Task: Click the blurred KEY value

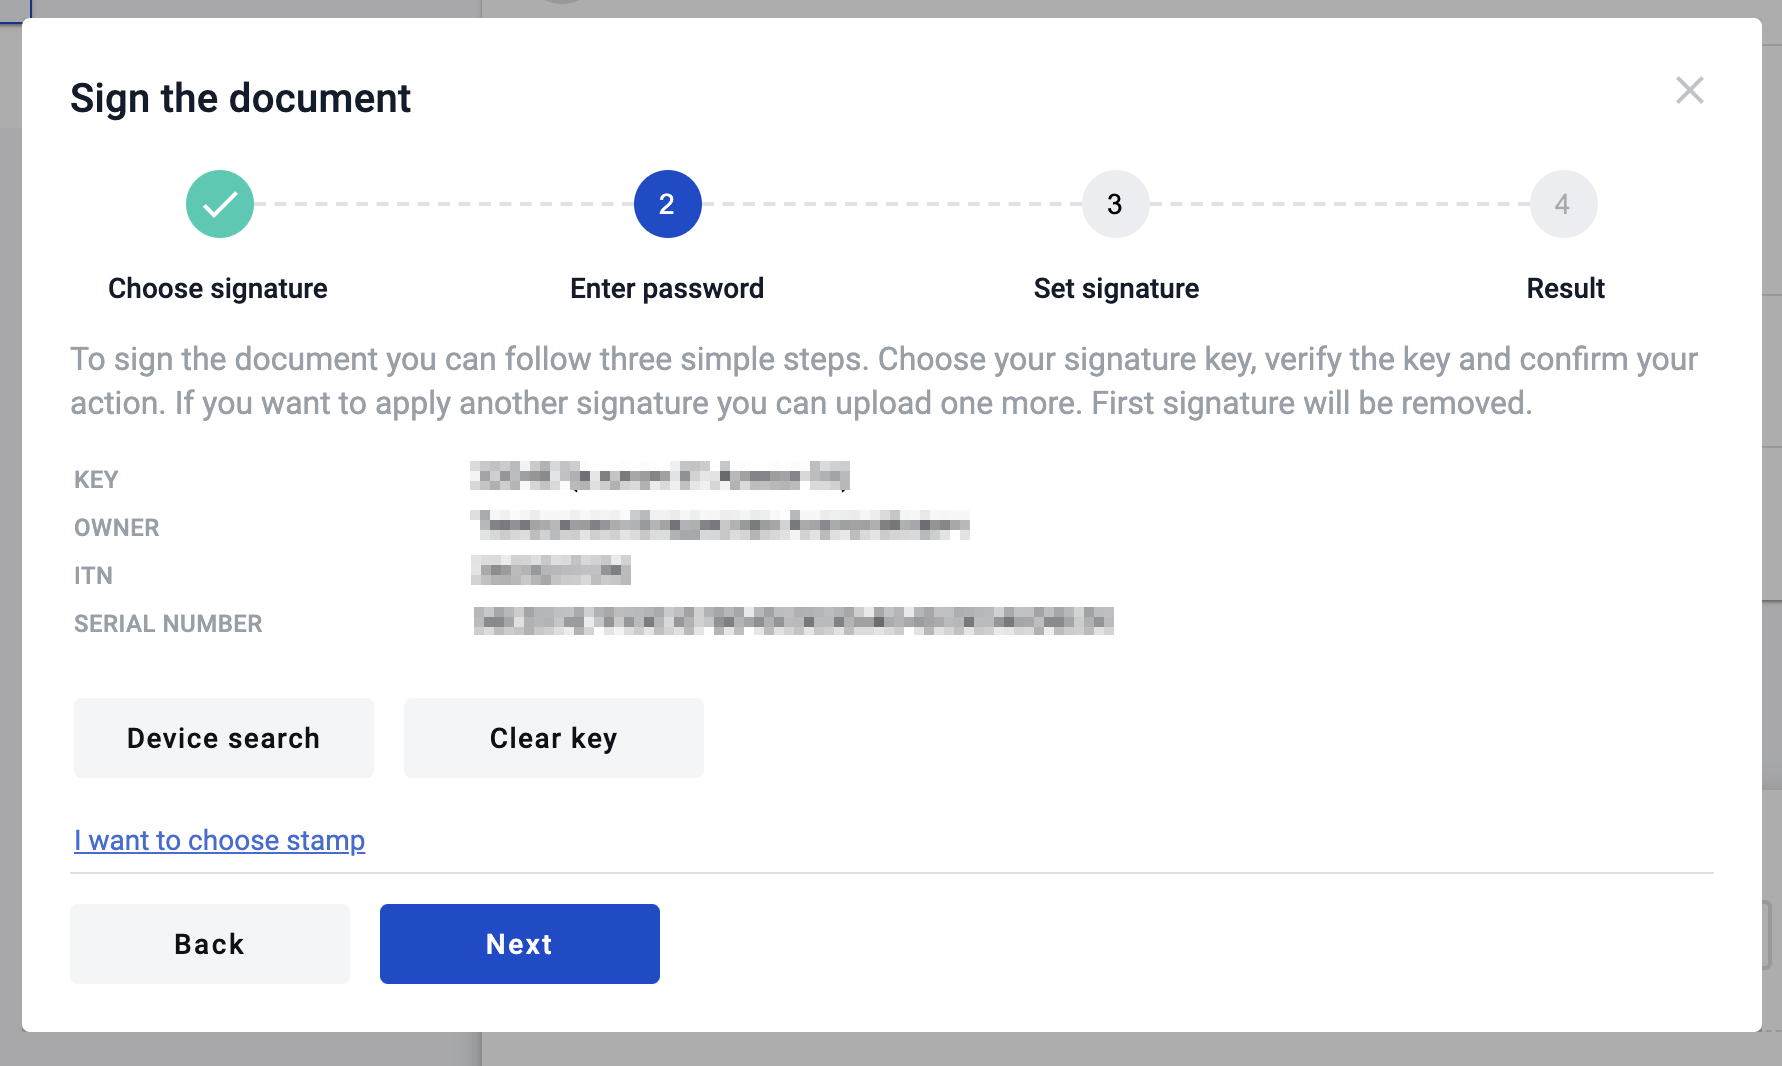Action: coord(660,476)
